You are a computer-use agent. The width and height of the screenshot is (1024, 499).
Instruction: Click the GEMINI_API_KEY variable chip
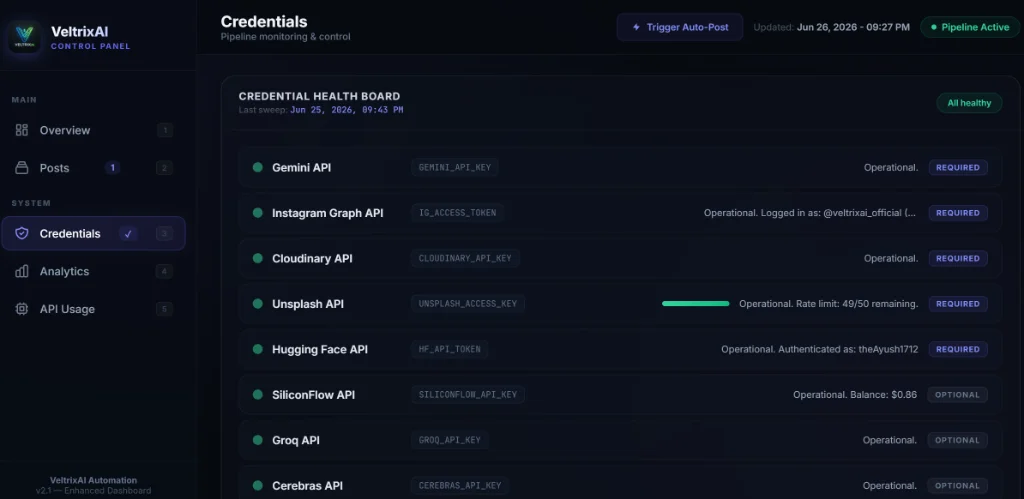tap(455, 167)
